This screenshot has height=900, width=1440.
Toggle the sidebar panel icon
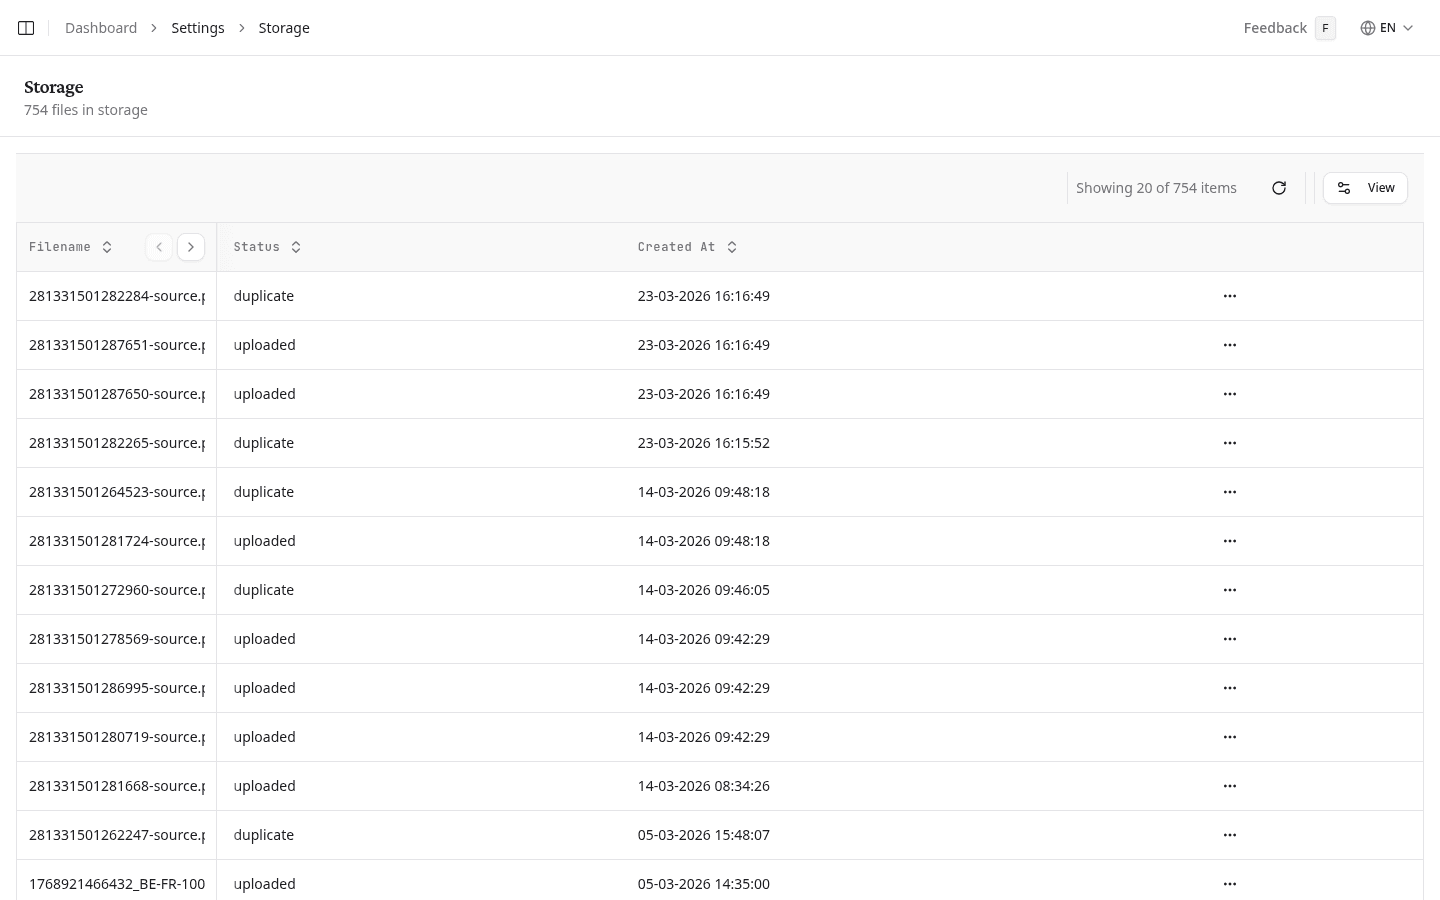[x=26, y=28]
